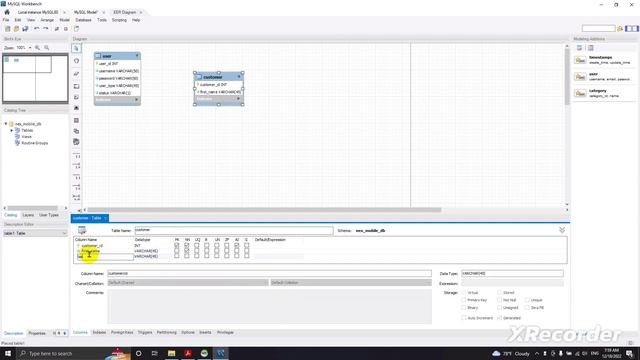
Task: Enable the Primary Key storage checkbox
Action: point(464,300)
